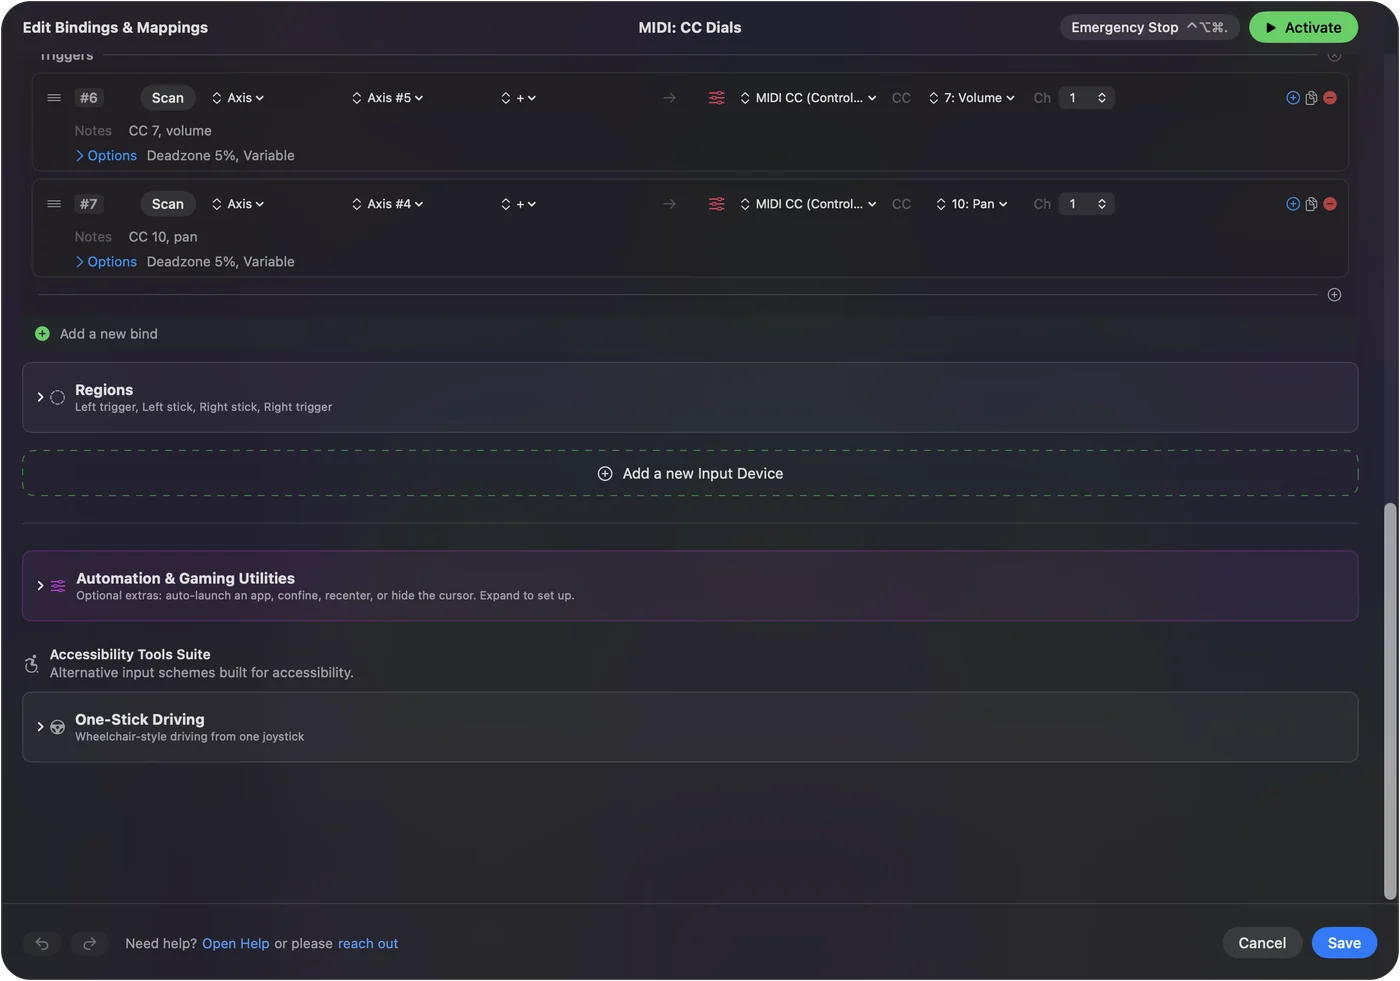Click the add icon in bind #6 row
The height and width of the screenshot is (981, 1400).
(x=1293, y=98)
